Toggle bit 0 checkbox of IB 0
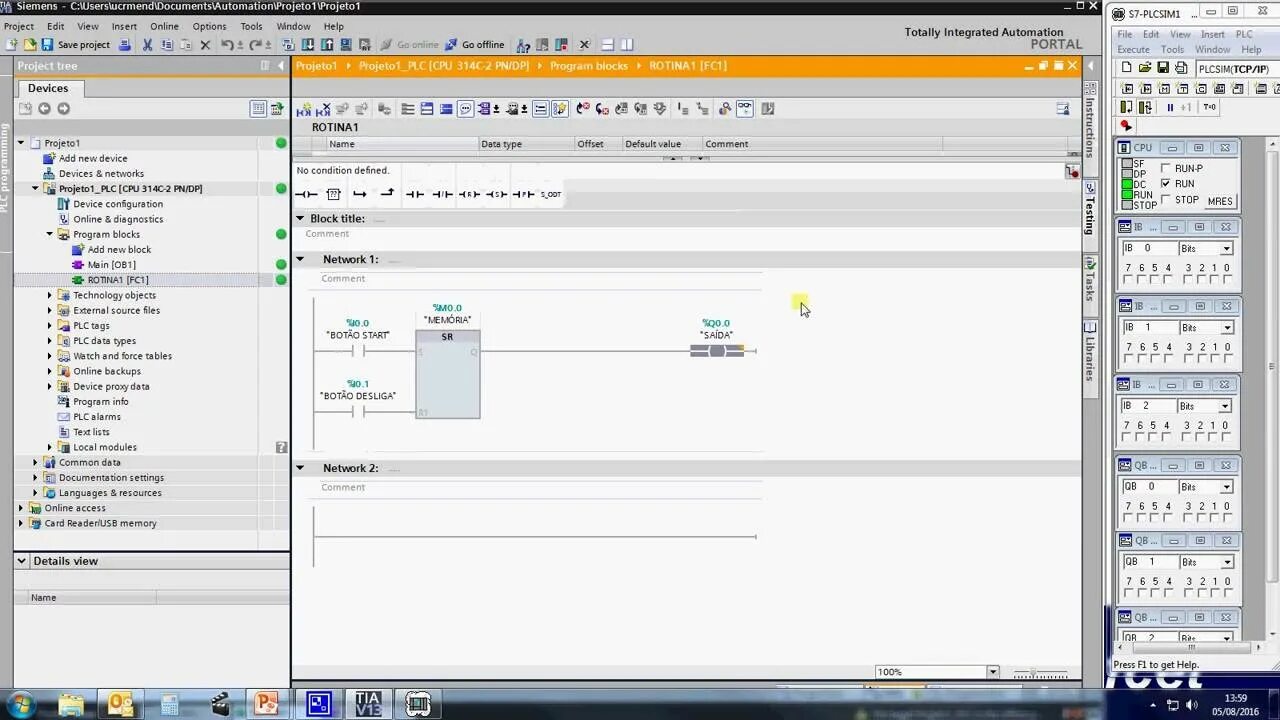1280x720 pixels. click(1227, 280)
